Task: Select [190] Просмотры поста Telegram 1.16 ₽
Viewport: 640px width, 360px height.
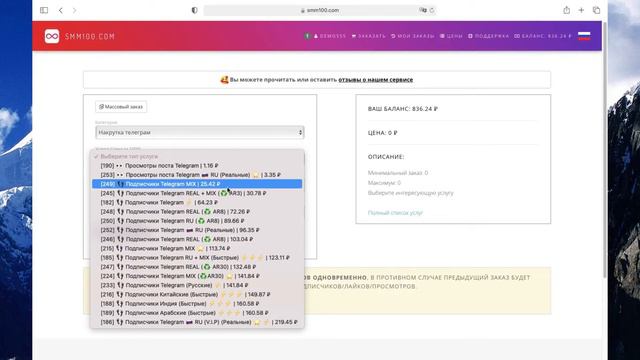Action: [x=197, y=166]
